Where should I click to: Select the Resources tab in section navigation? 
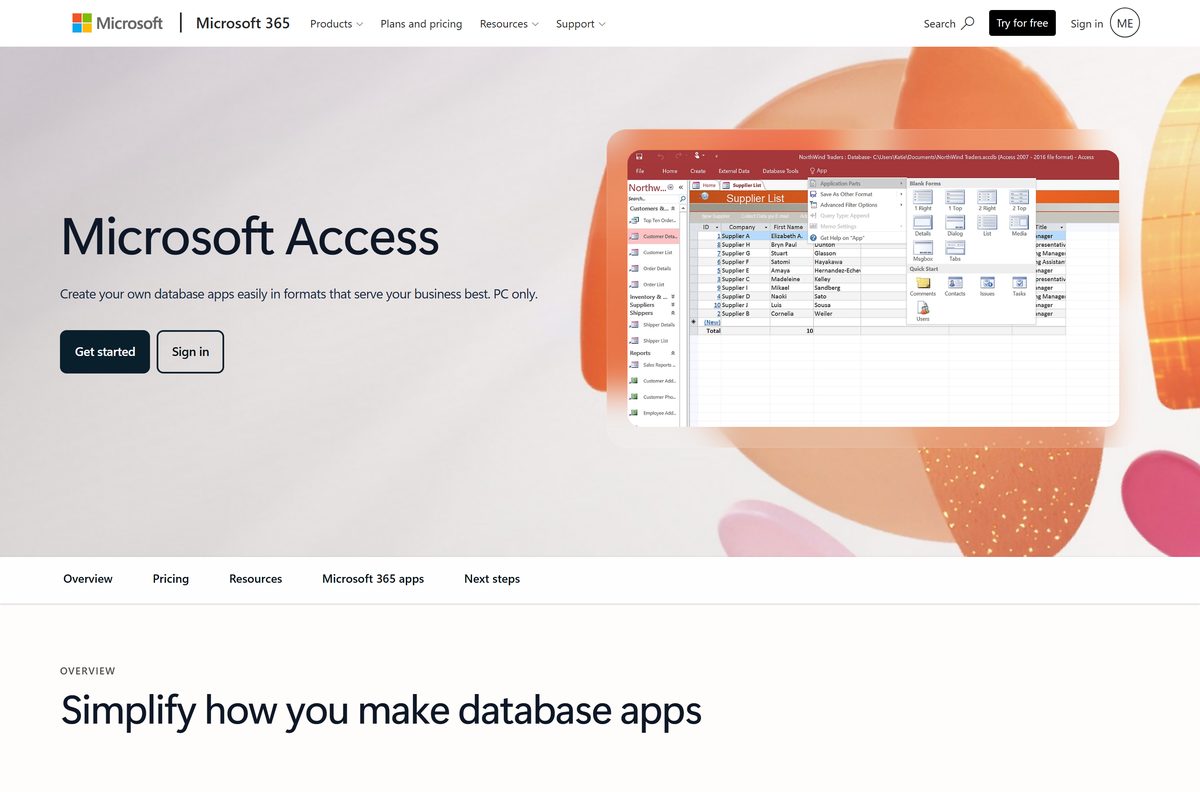pyautogui.click(x=255, y=579)
